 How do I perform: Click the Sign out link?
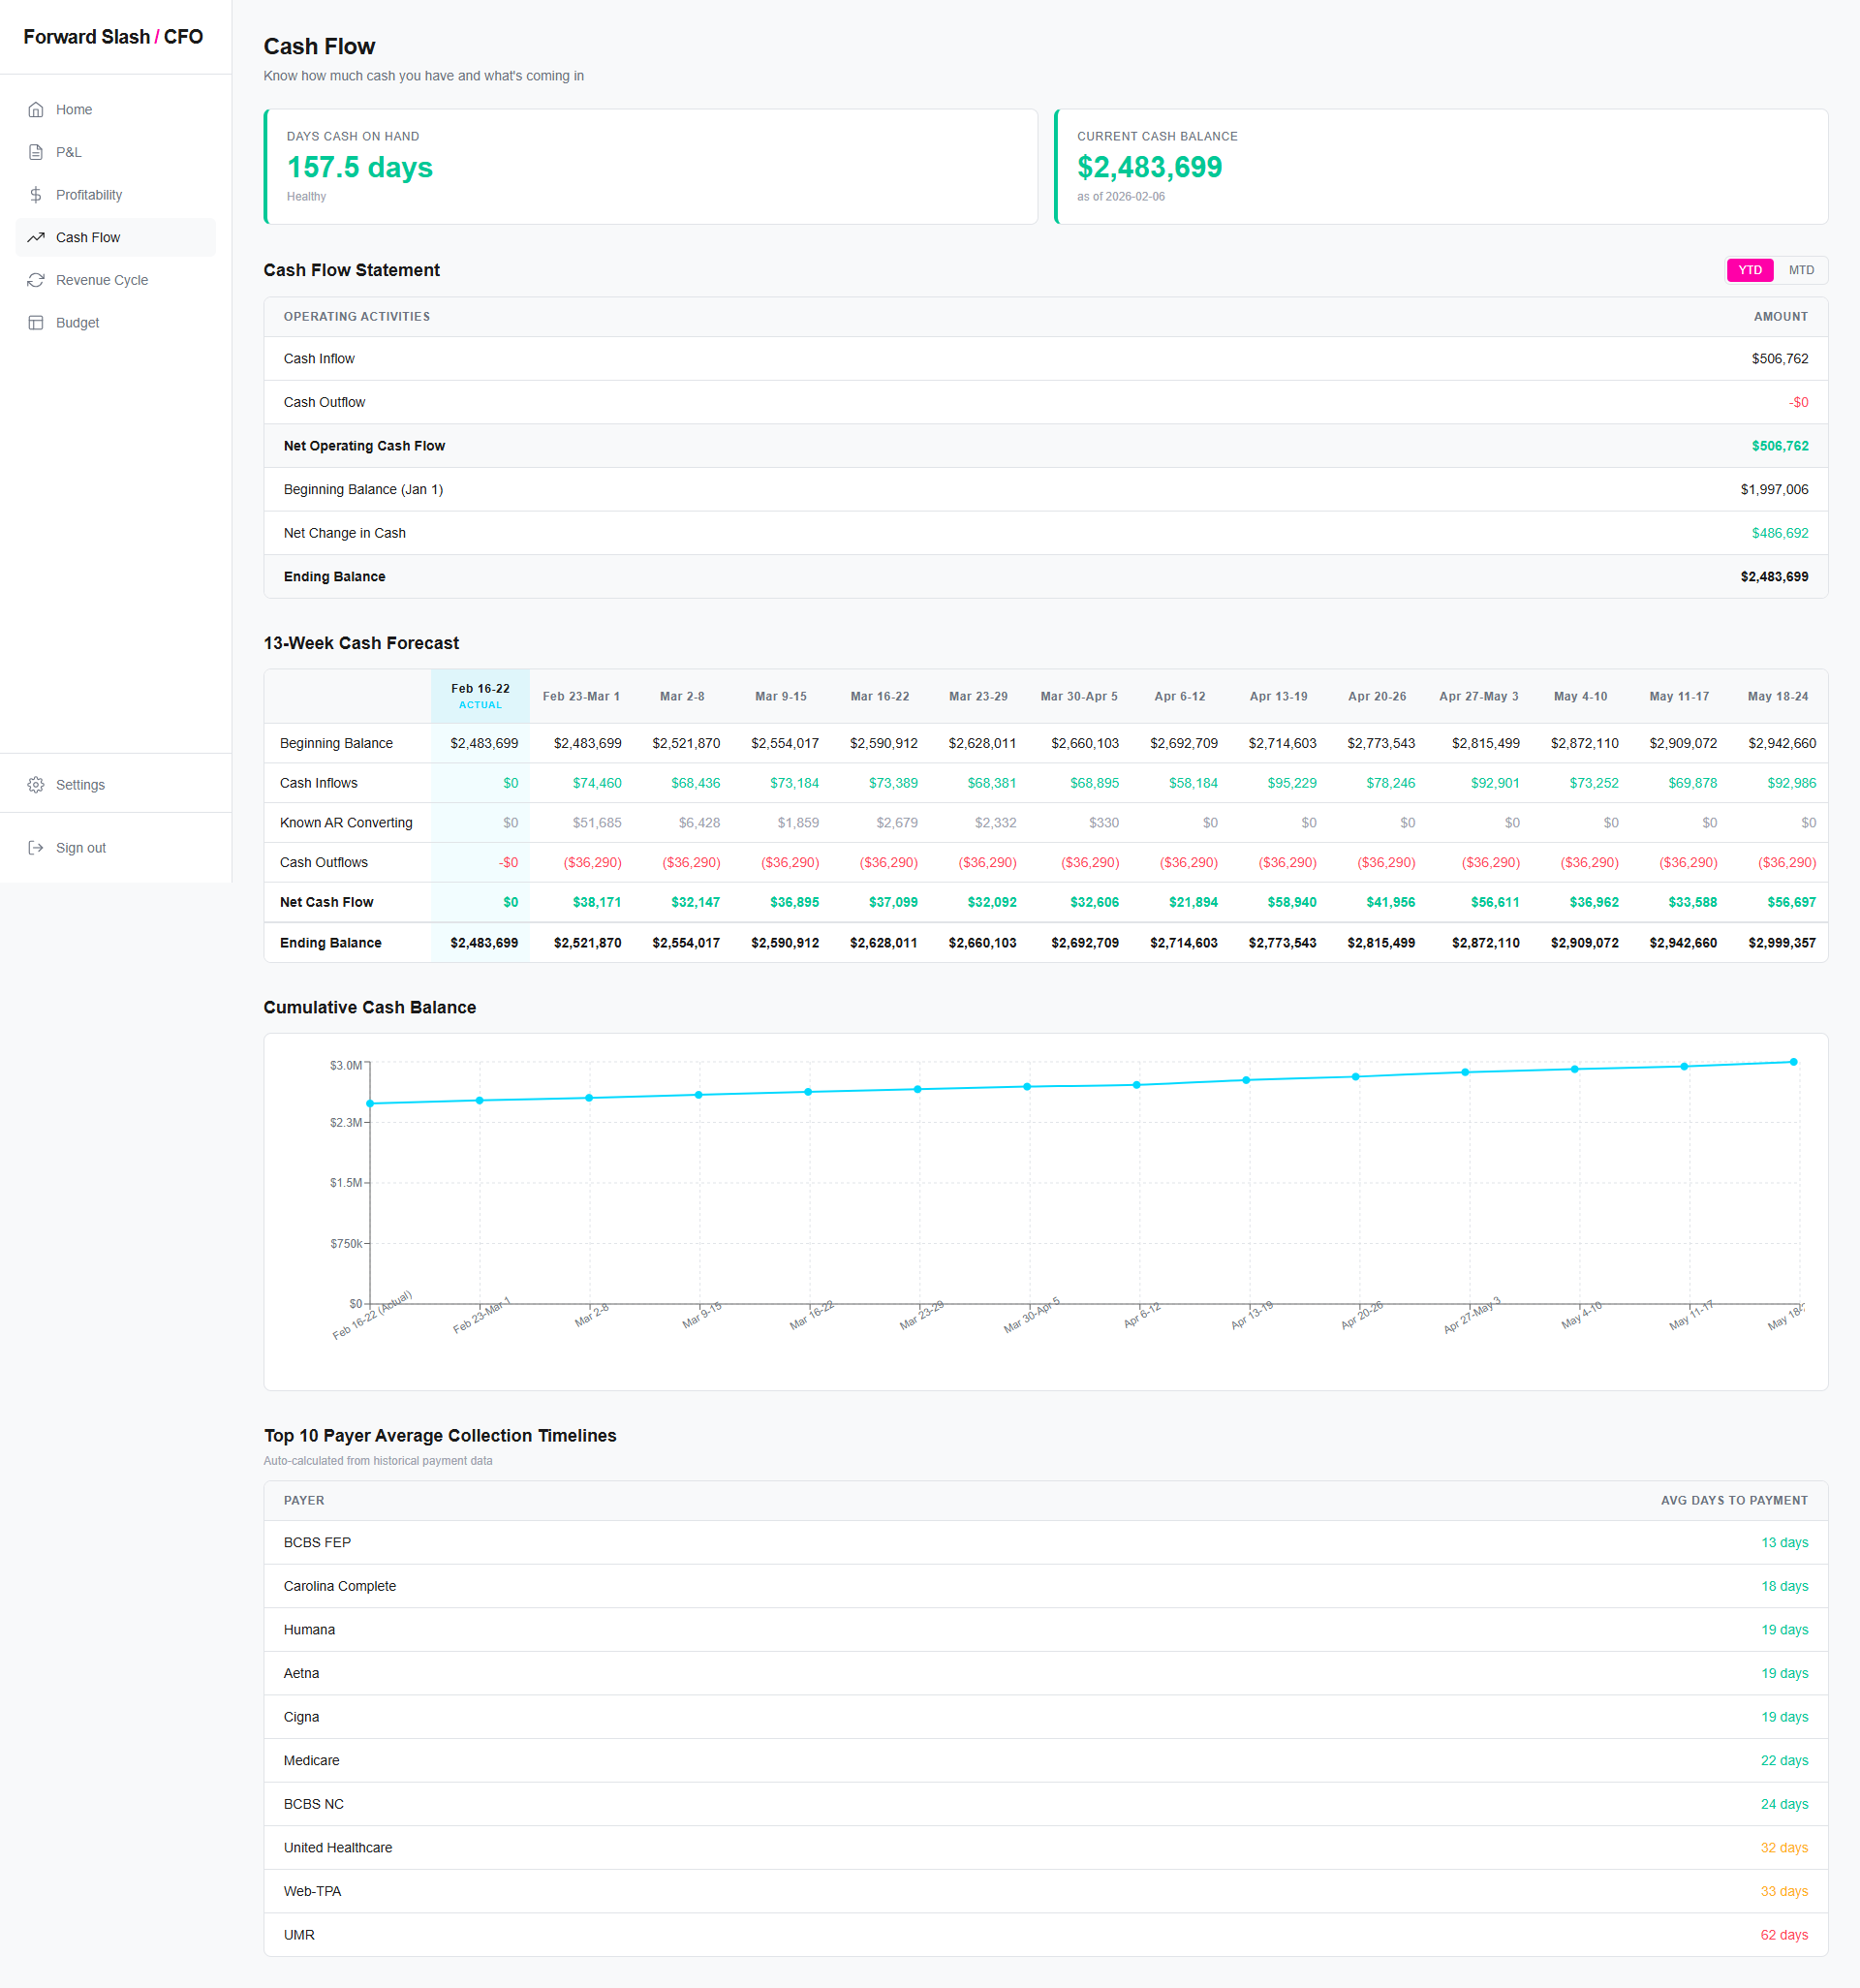click(x=116, y=848)
